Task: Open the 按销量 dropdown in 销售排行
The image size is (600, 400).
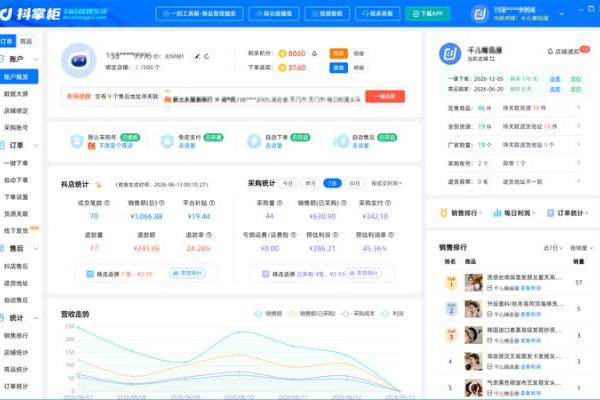Action: (581, 248)
